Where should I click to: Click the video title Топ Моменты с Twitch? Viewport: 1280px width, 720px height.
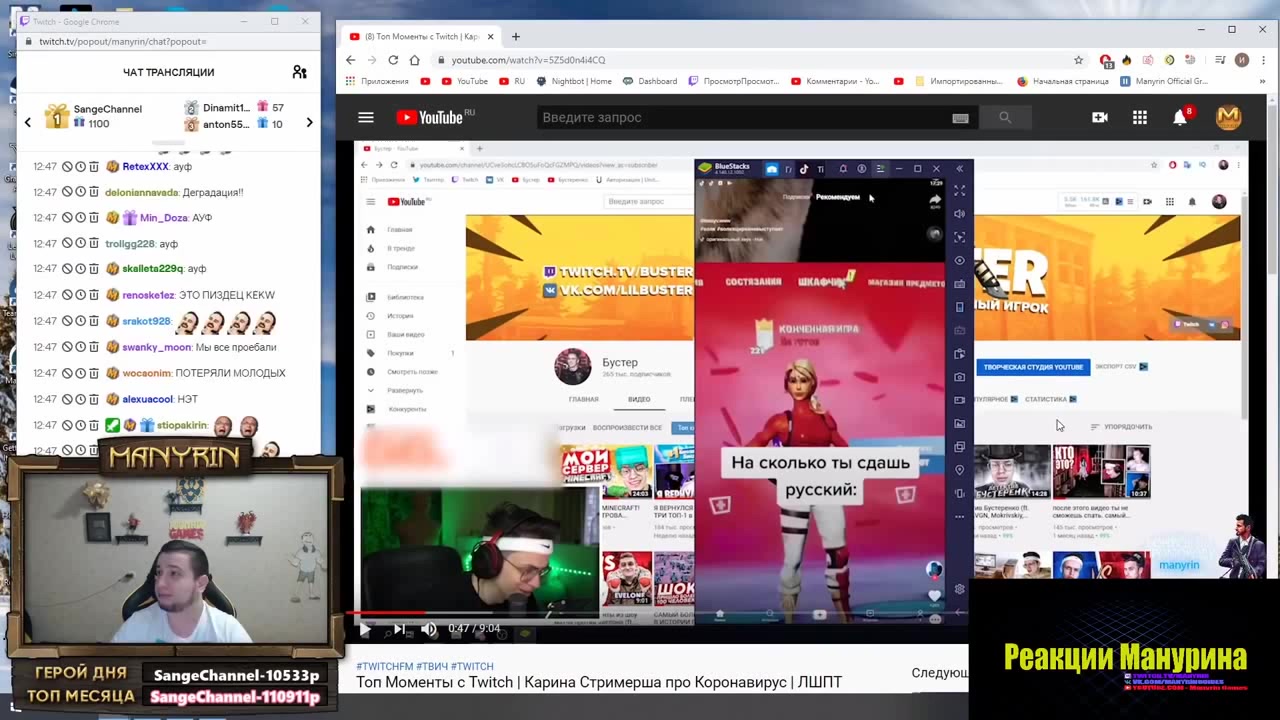point(599,682)
